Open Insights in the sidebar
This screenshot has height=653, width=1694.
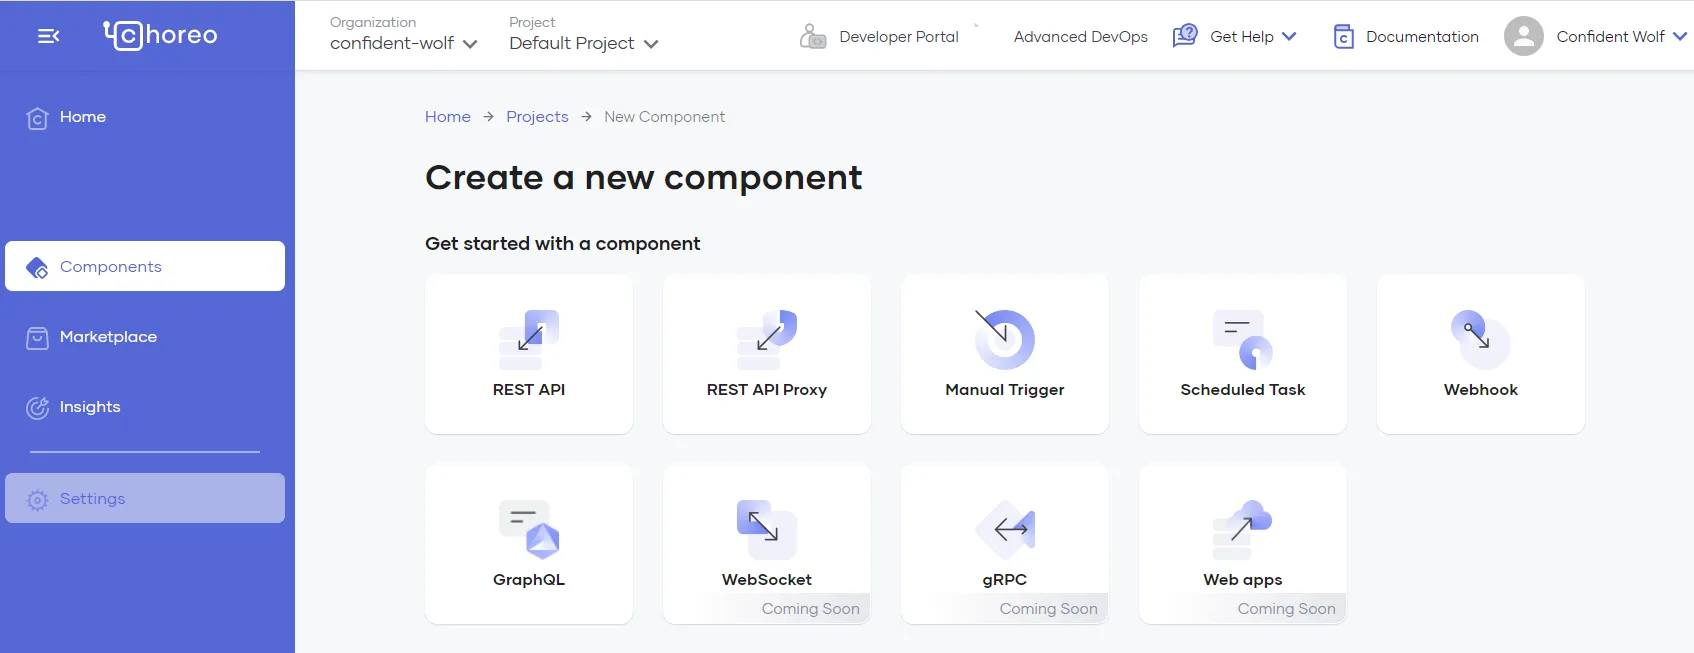coord(89,407)
